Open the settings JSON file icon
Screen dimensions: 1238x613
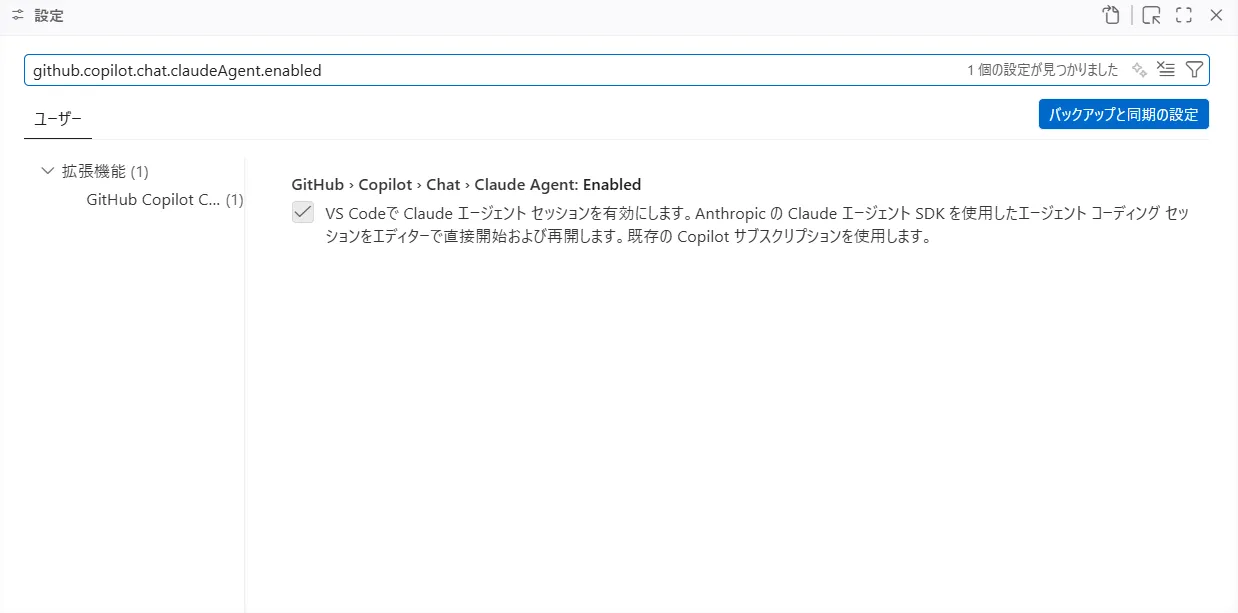pos(1111,15)
